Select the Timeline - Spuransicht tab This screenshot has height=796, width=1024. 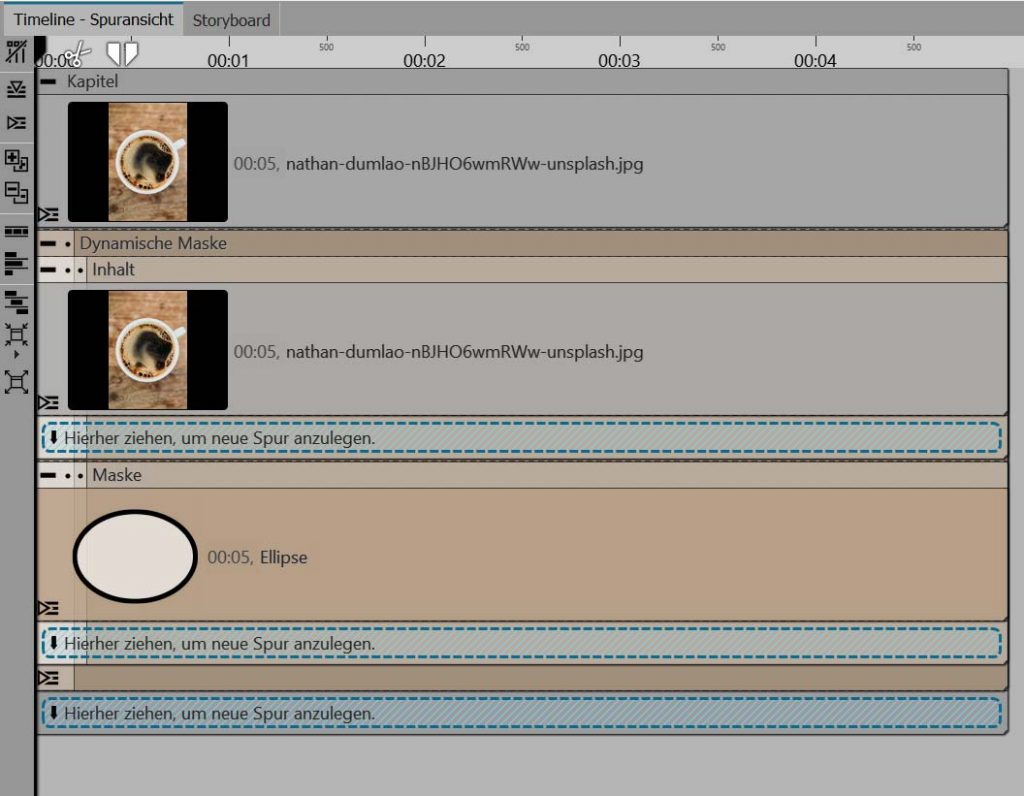tap(93, 19)
